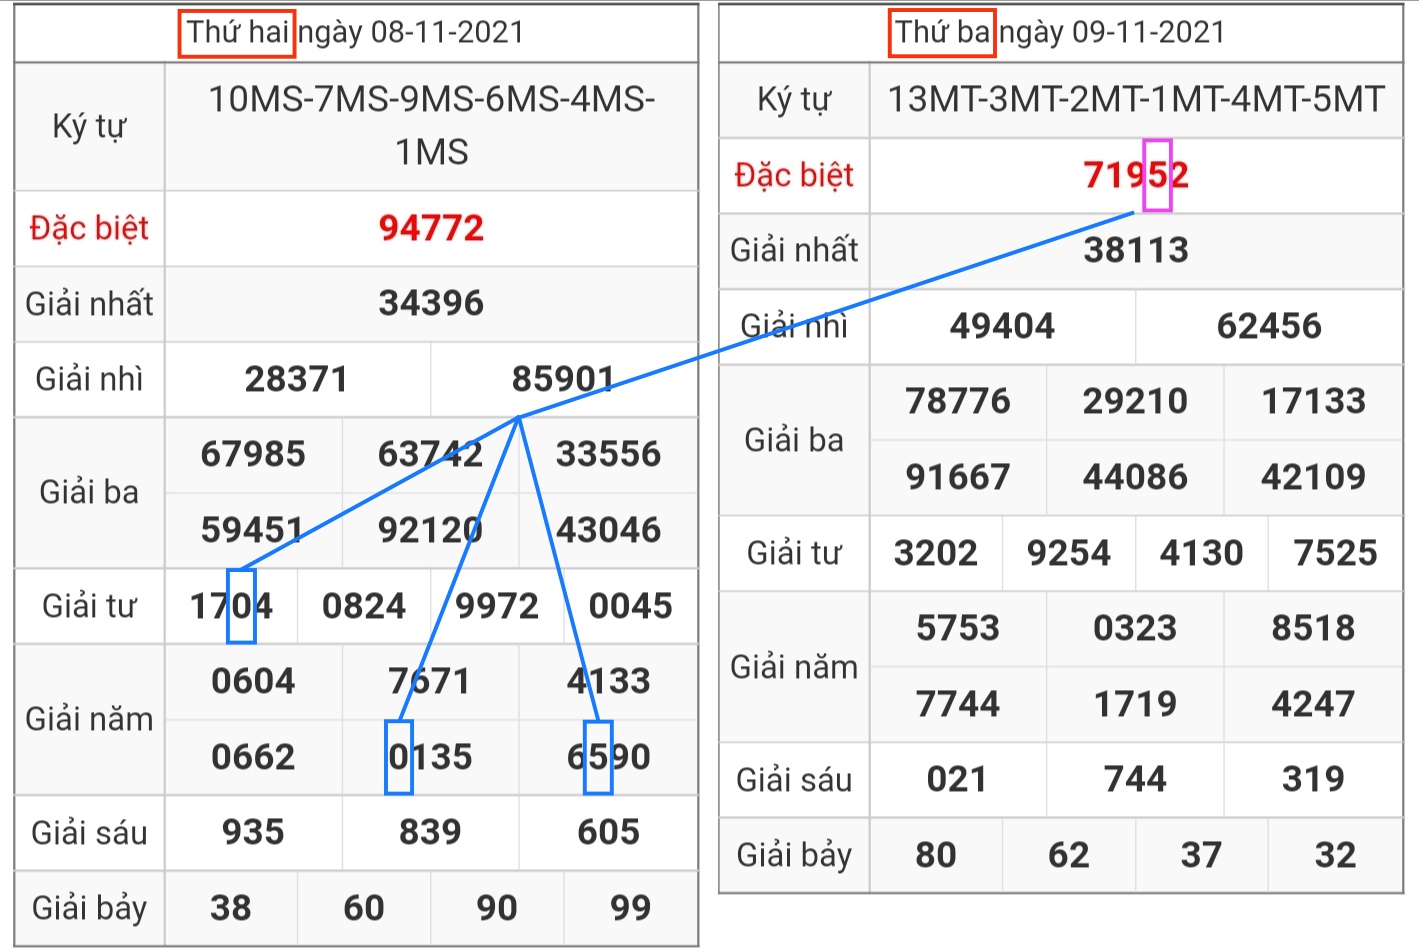1419x952 pixels.
Task: Click sixth prize number 839
Action: [431, 833]
